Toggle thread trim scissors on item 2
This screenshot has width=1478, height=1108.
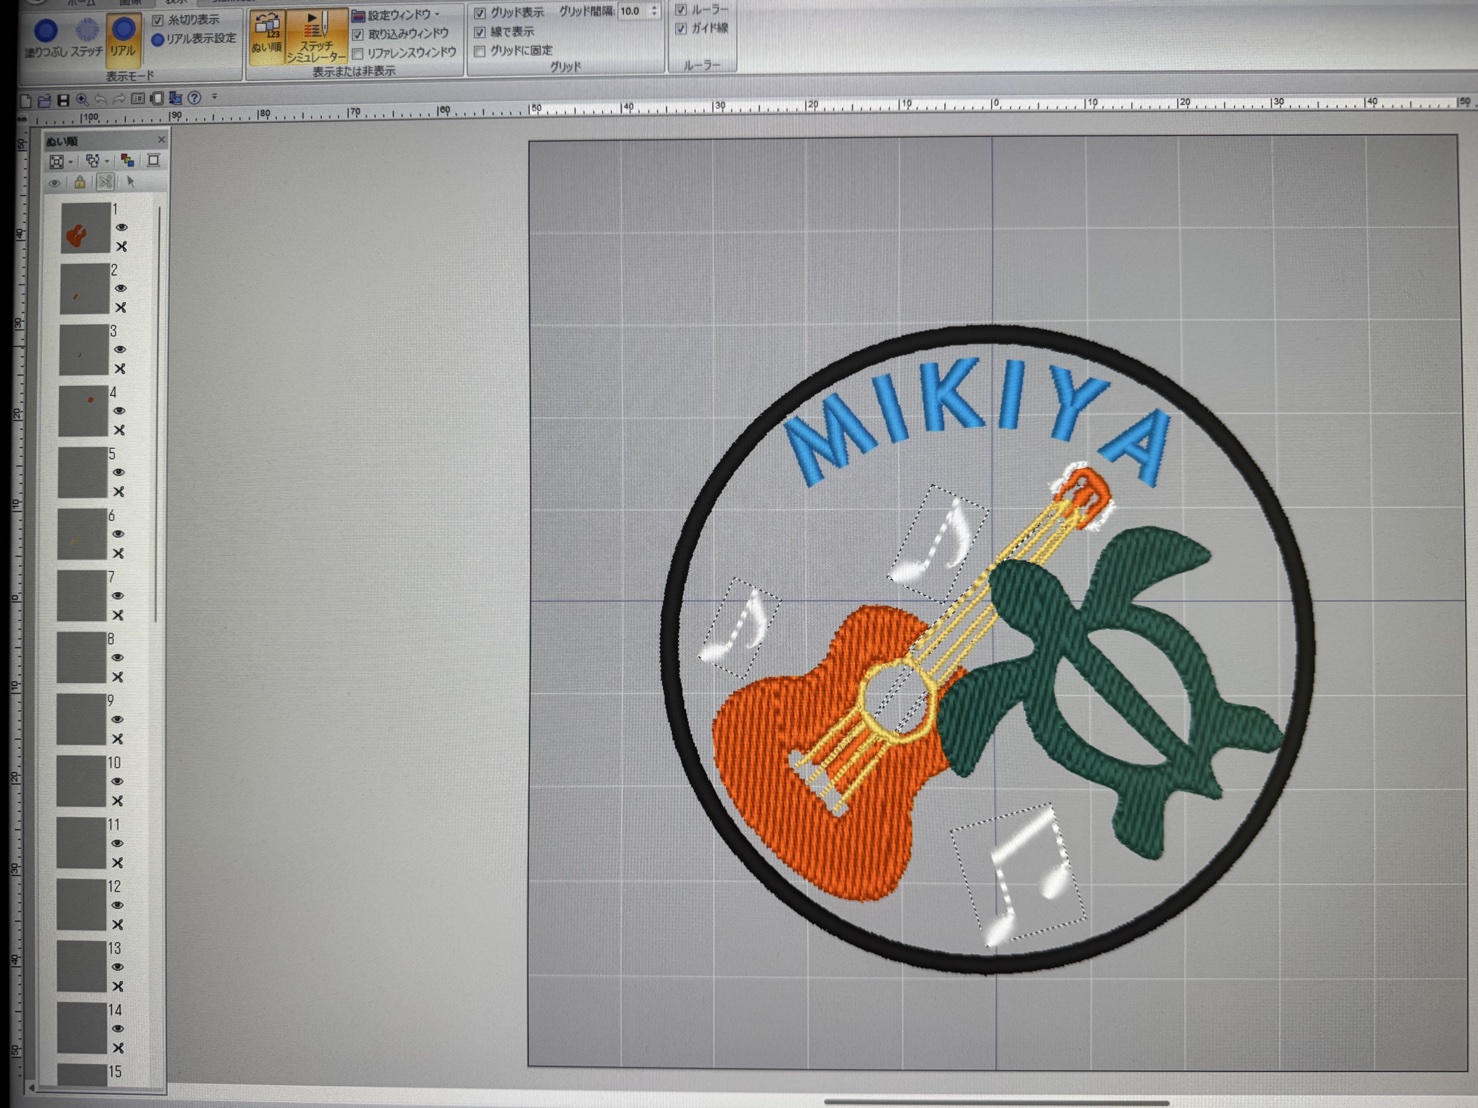120,308
